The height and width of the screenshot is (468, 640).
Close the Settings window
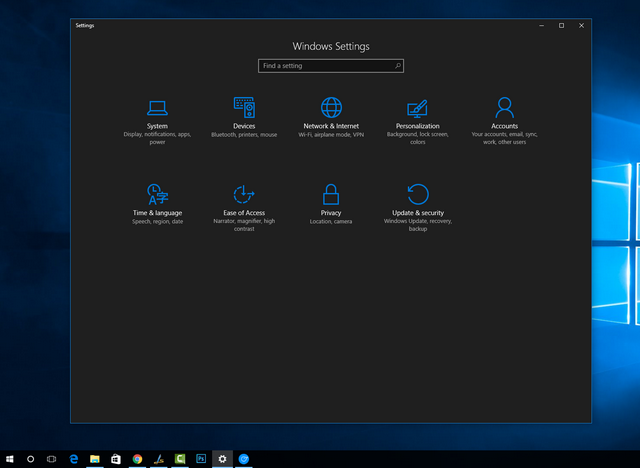point(582,25)
